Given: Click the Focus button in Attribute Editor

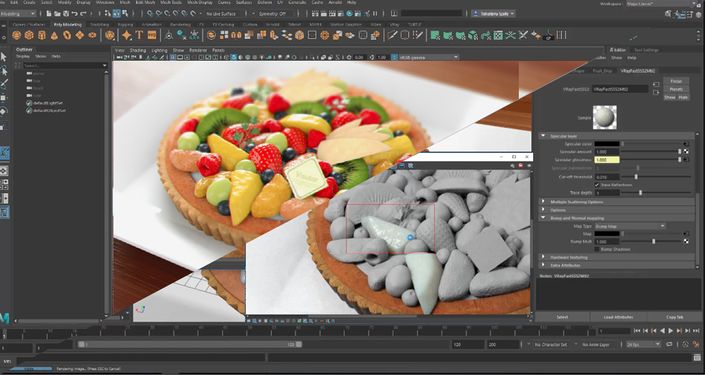Looking at the screenshot, I should pyautogui.click(x=676, y=81).
